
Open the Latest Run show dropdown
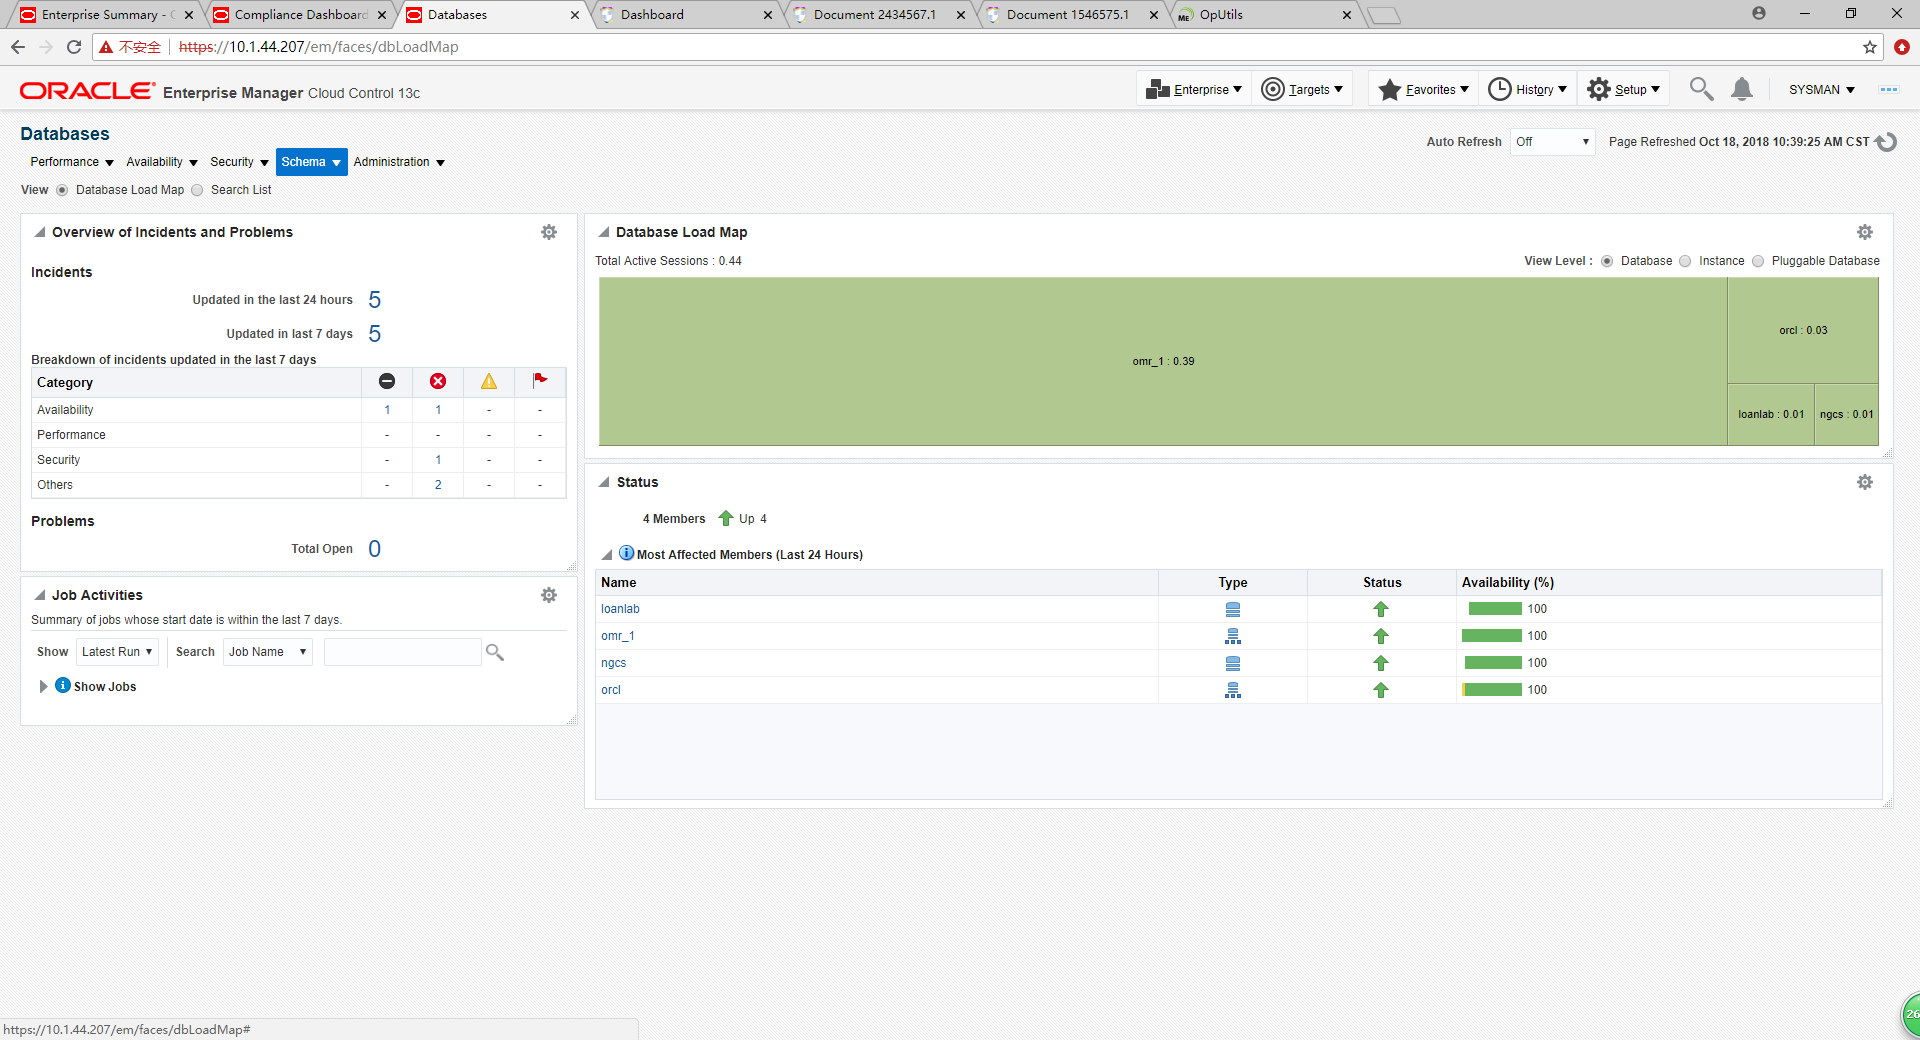click(117, 652)
